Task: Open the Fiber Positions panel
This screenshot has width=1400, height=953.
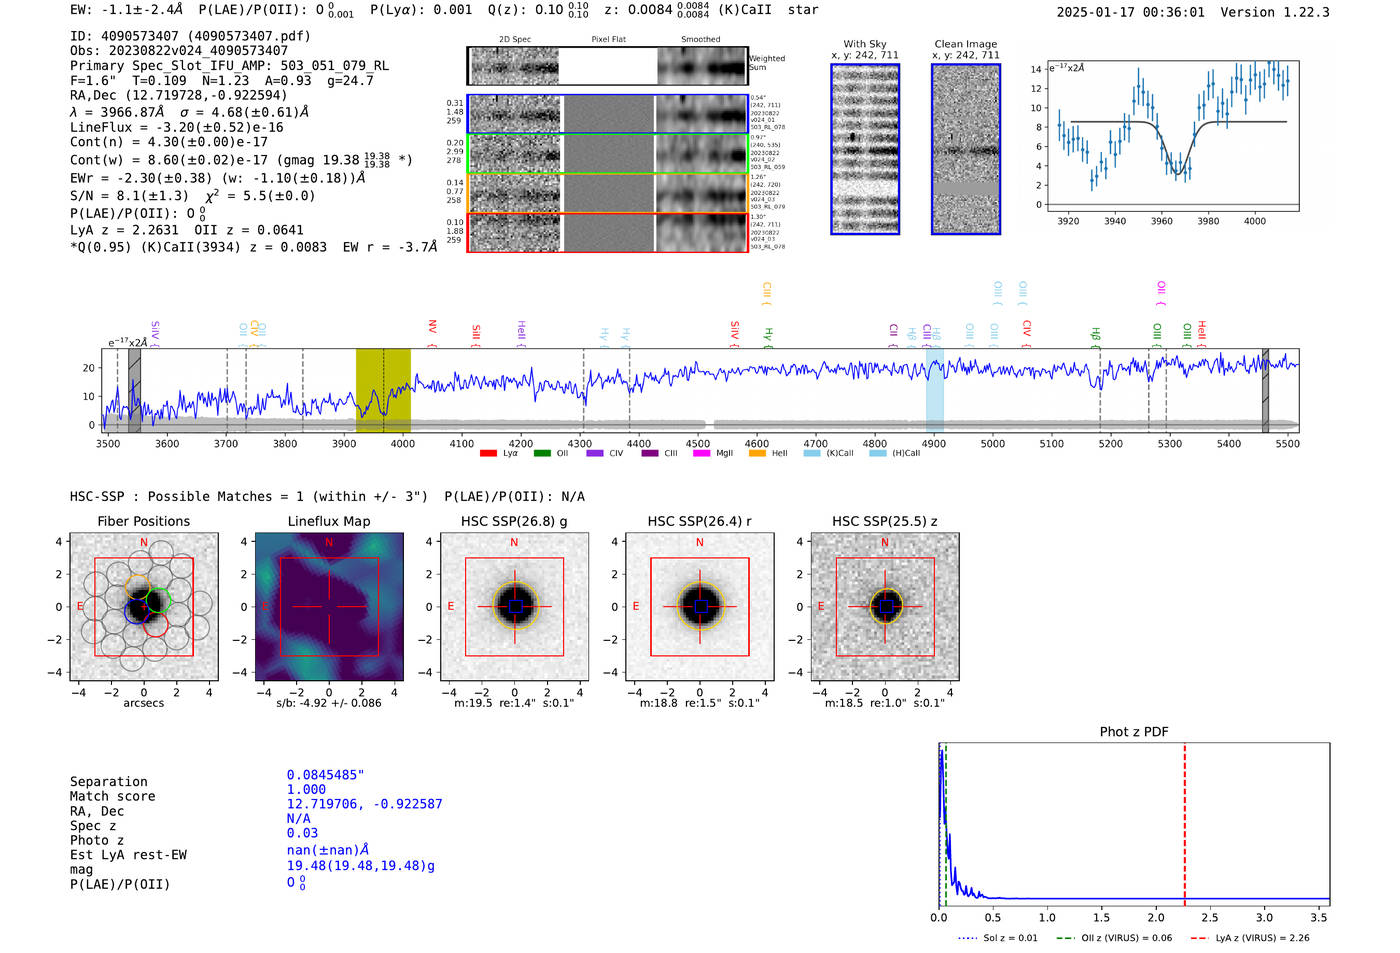Action: click(x=144, y=607)
